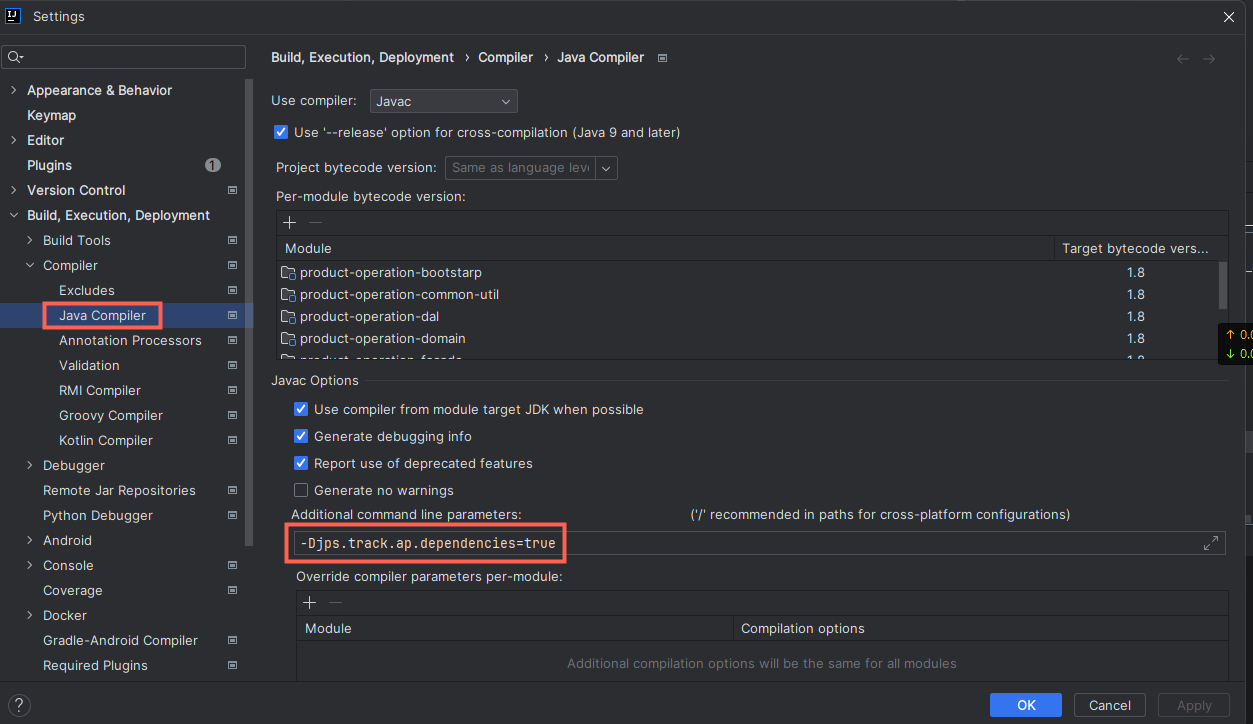Image resolution: width=1253 pixels, height=724 pixels.
Task: Click the IntelliJ IDEA logo in the titlebar
Action: tap(12, 16)
